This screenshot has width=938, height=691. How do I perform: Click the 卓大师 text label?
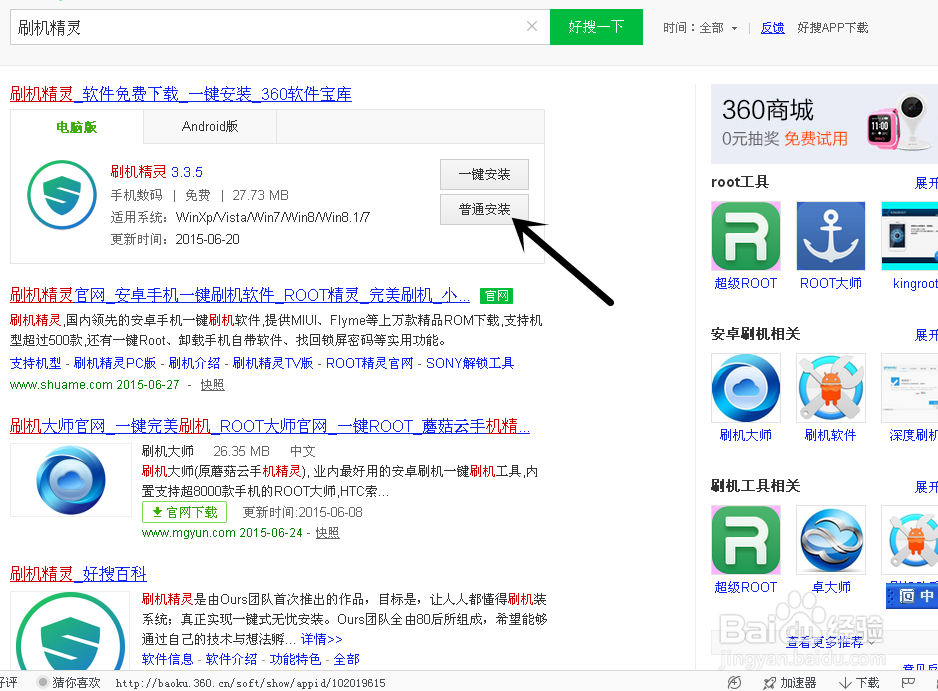(x=831, y=587)
